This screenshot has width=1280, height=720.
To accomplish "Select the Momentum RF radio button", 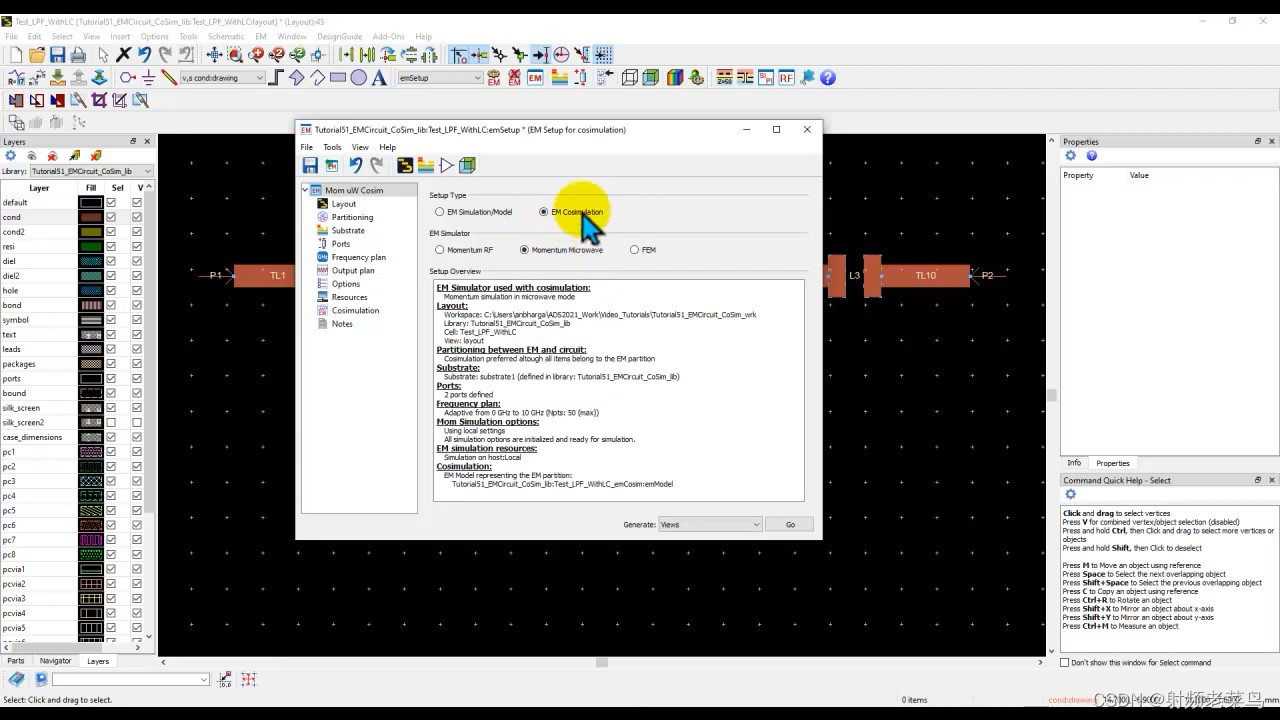I will pyautogui.click(x=440, y=249).
